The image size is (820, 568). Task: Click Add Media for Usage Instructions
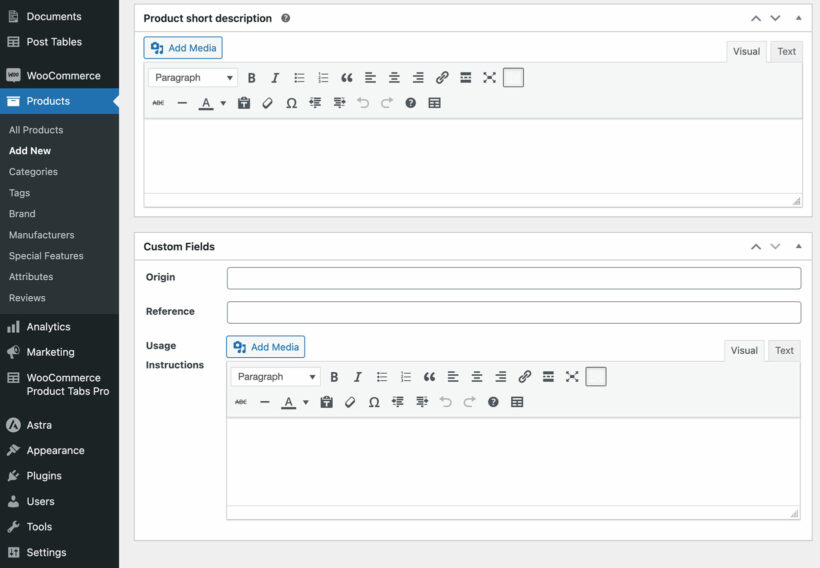click(266, 347)
